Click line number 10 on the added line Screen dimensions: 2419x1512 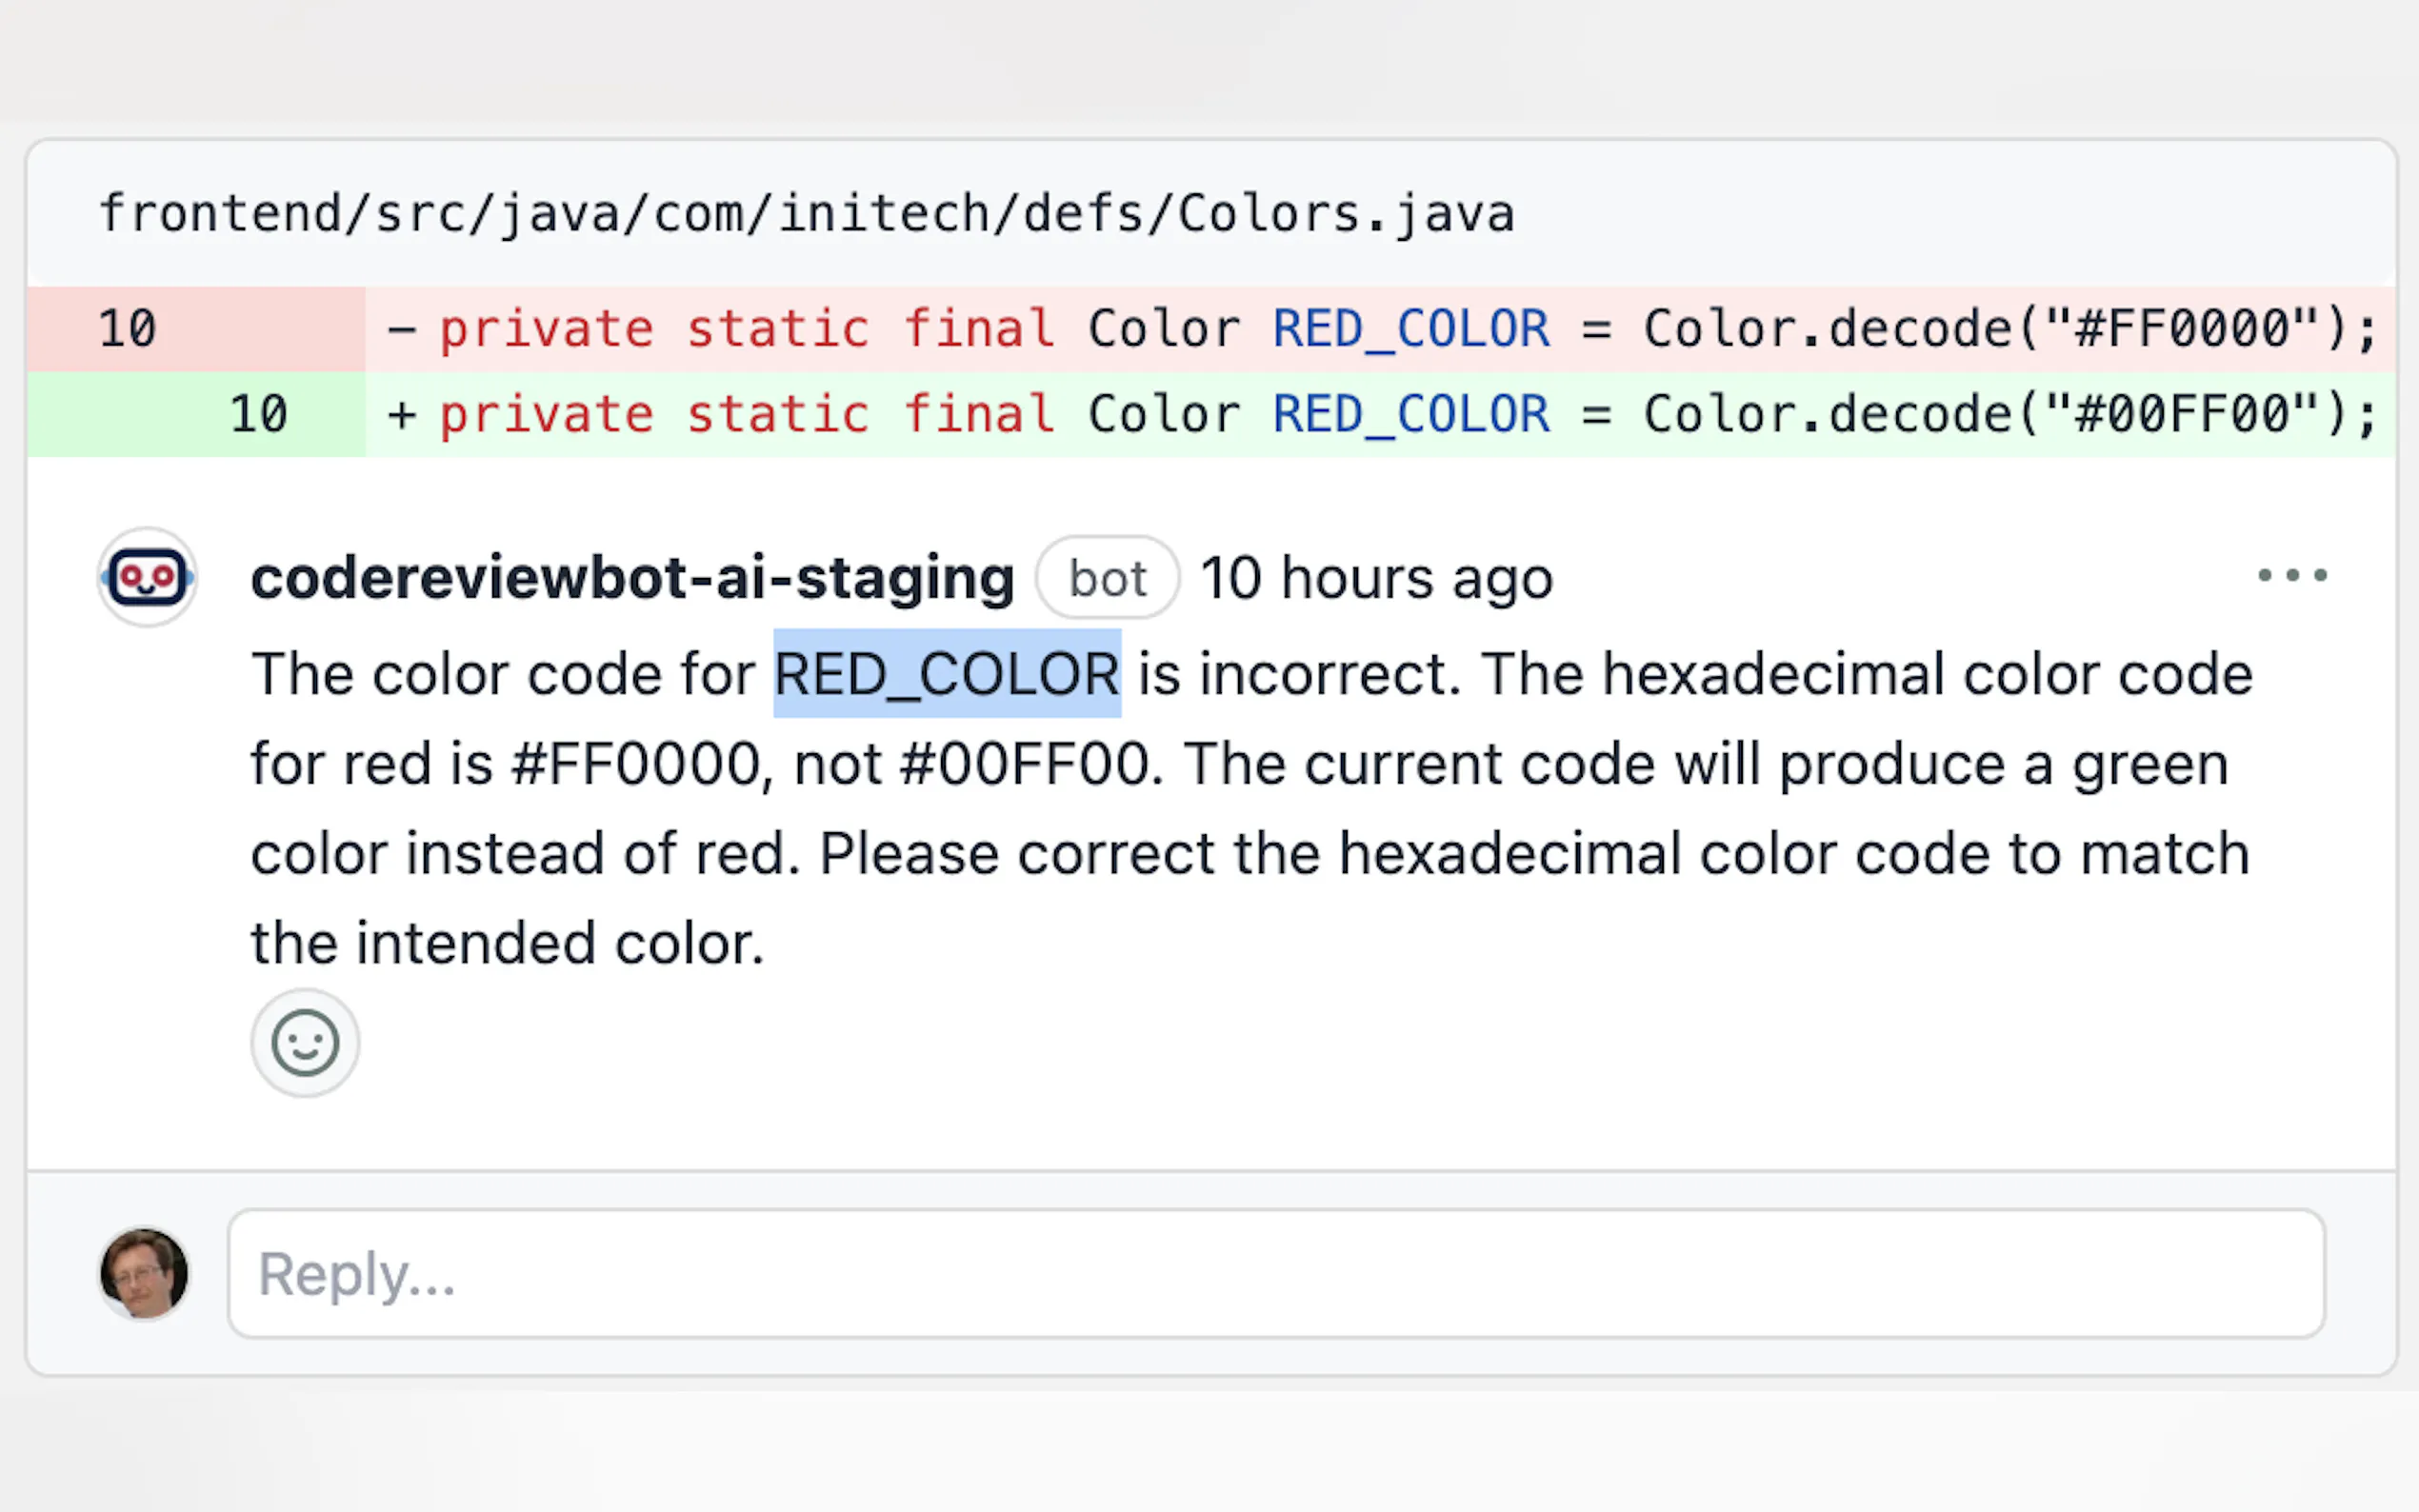[x=258, y=414]
